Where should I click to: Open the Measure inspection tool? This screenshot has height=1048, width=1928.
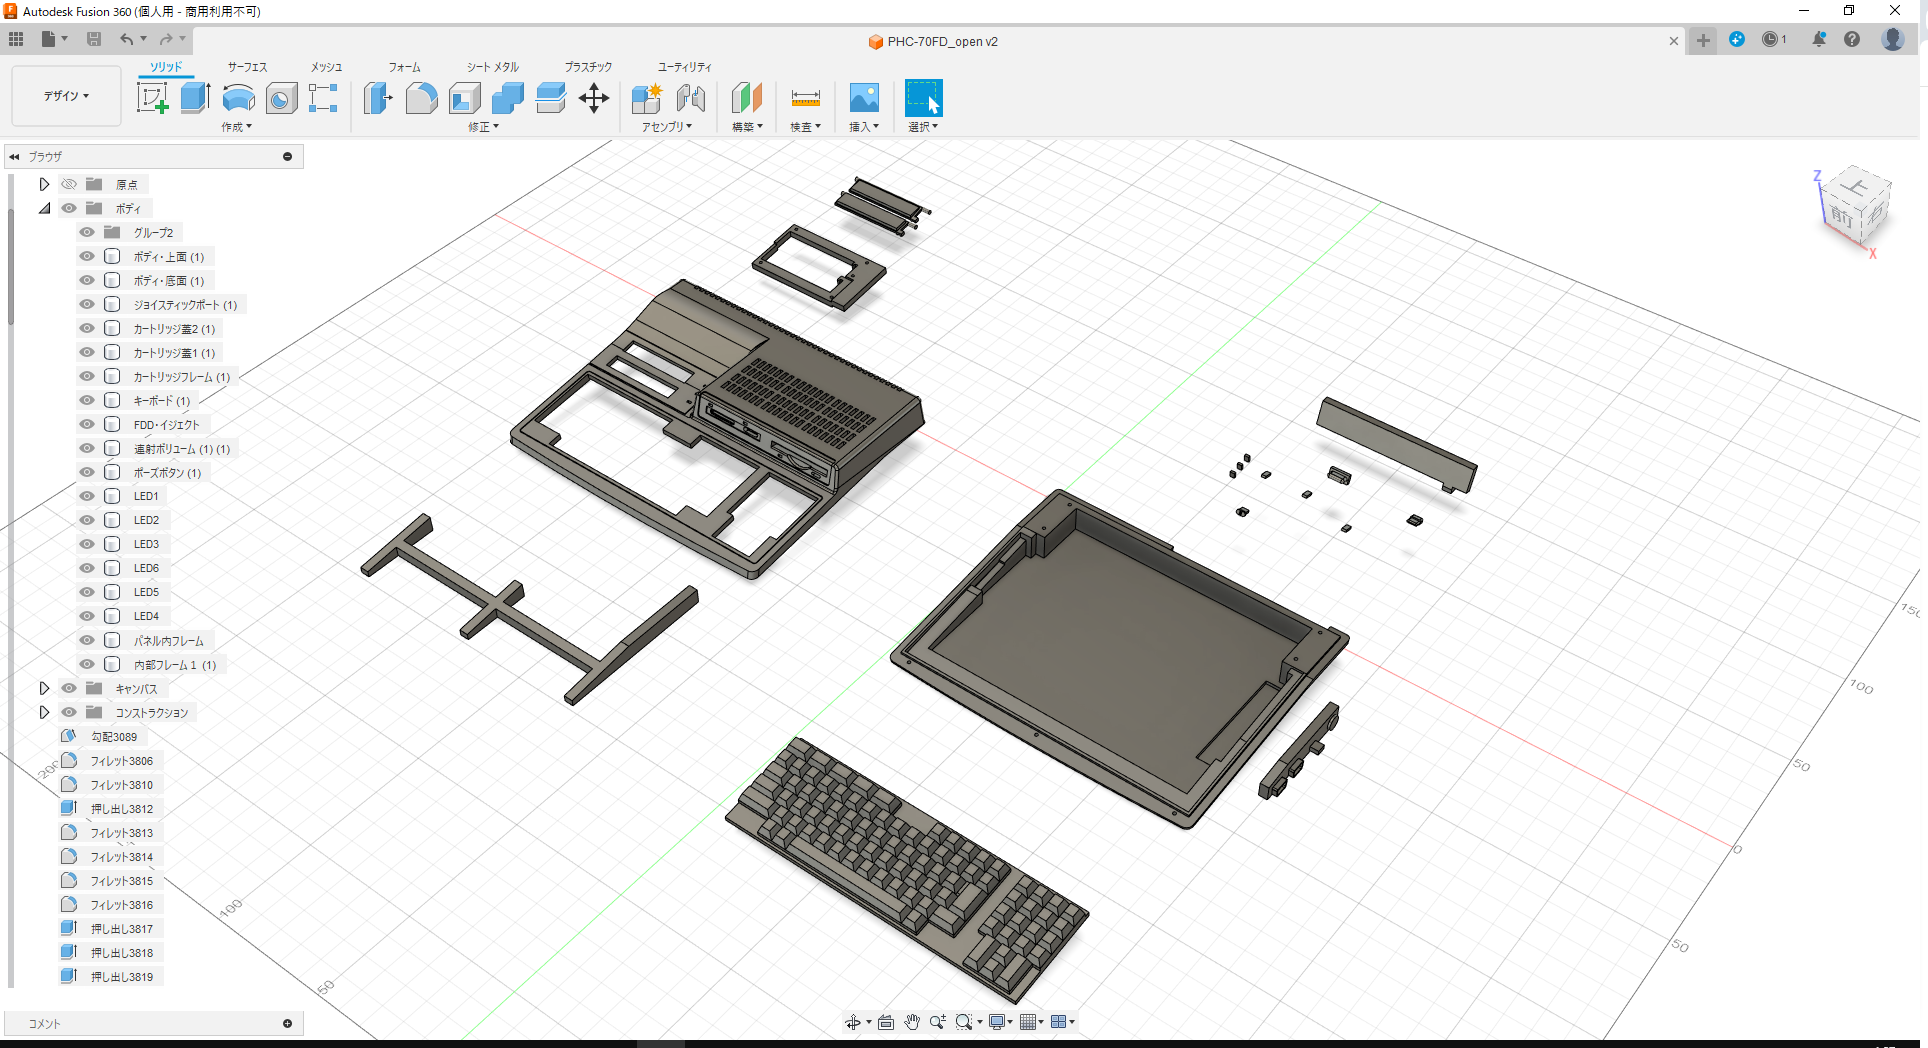pos(805,97)
